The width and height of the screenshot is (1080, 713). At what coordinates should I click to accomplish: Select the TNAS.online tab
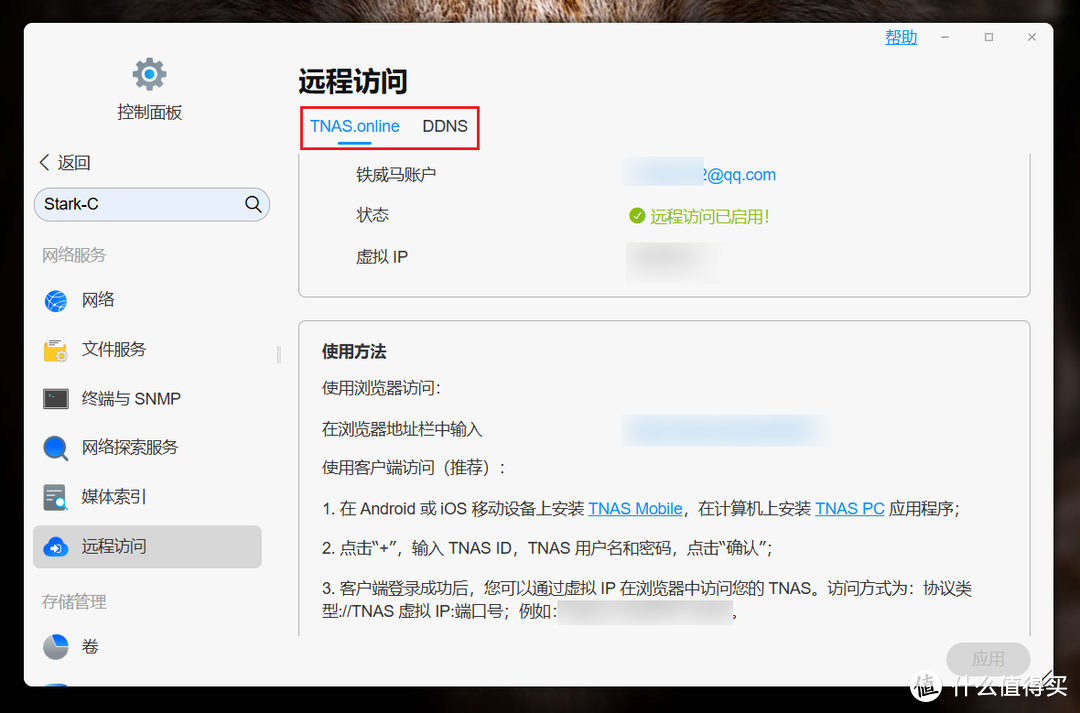coord(354,126)
